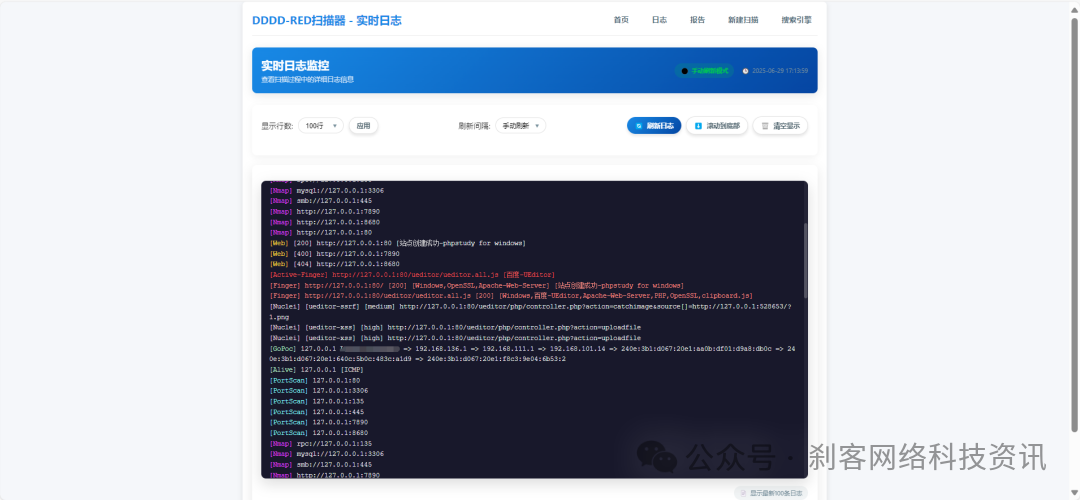Click the 实时日志监控 heading
Image resolution: width=1080 pixels, height=500 pixels.
(x=295, y=66)
